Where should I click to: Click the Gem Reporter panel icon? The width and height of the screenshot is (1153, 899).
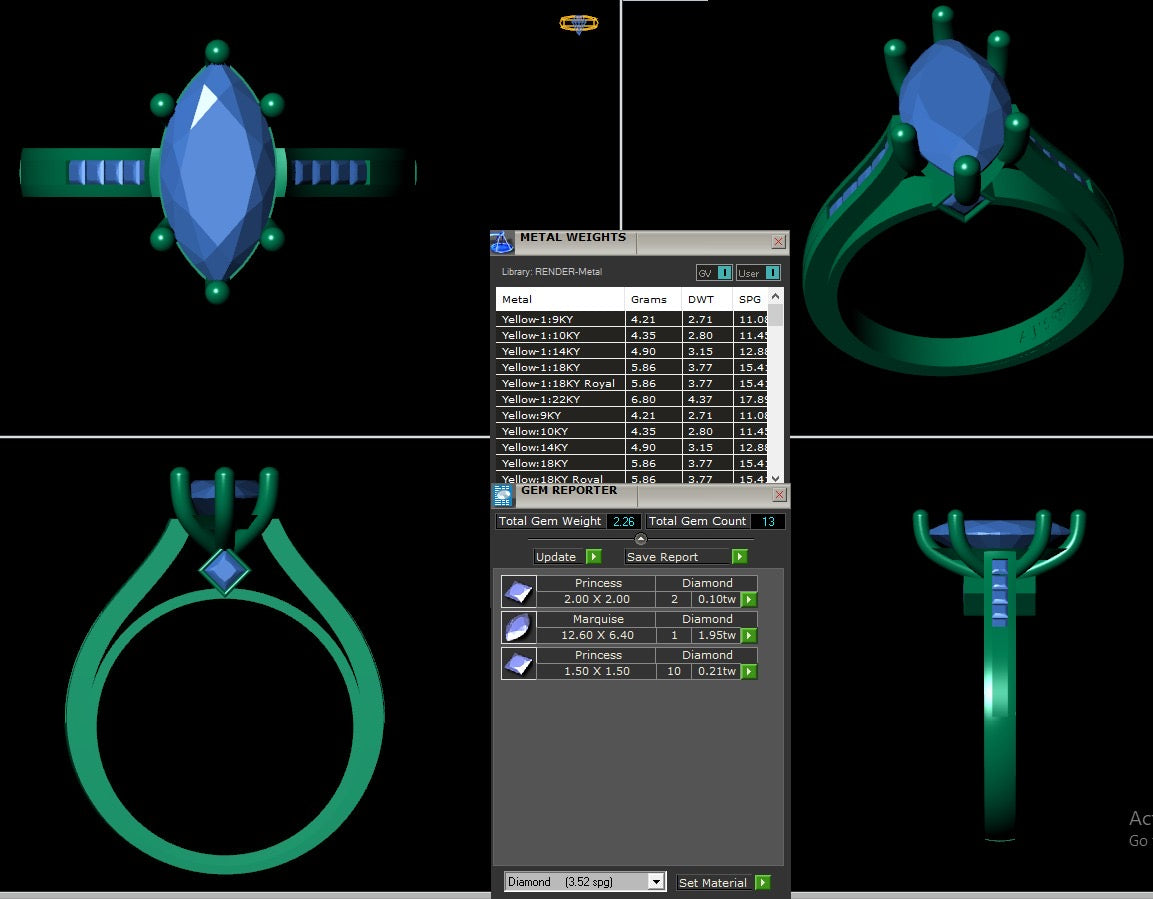tap(503, 495)
